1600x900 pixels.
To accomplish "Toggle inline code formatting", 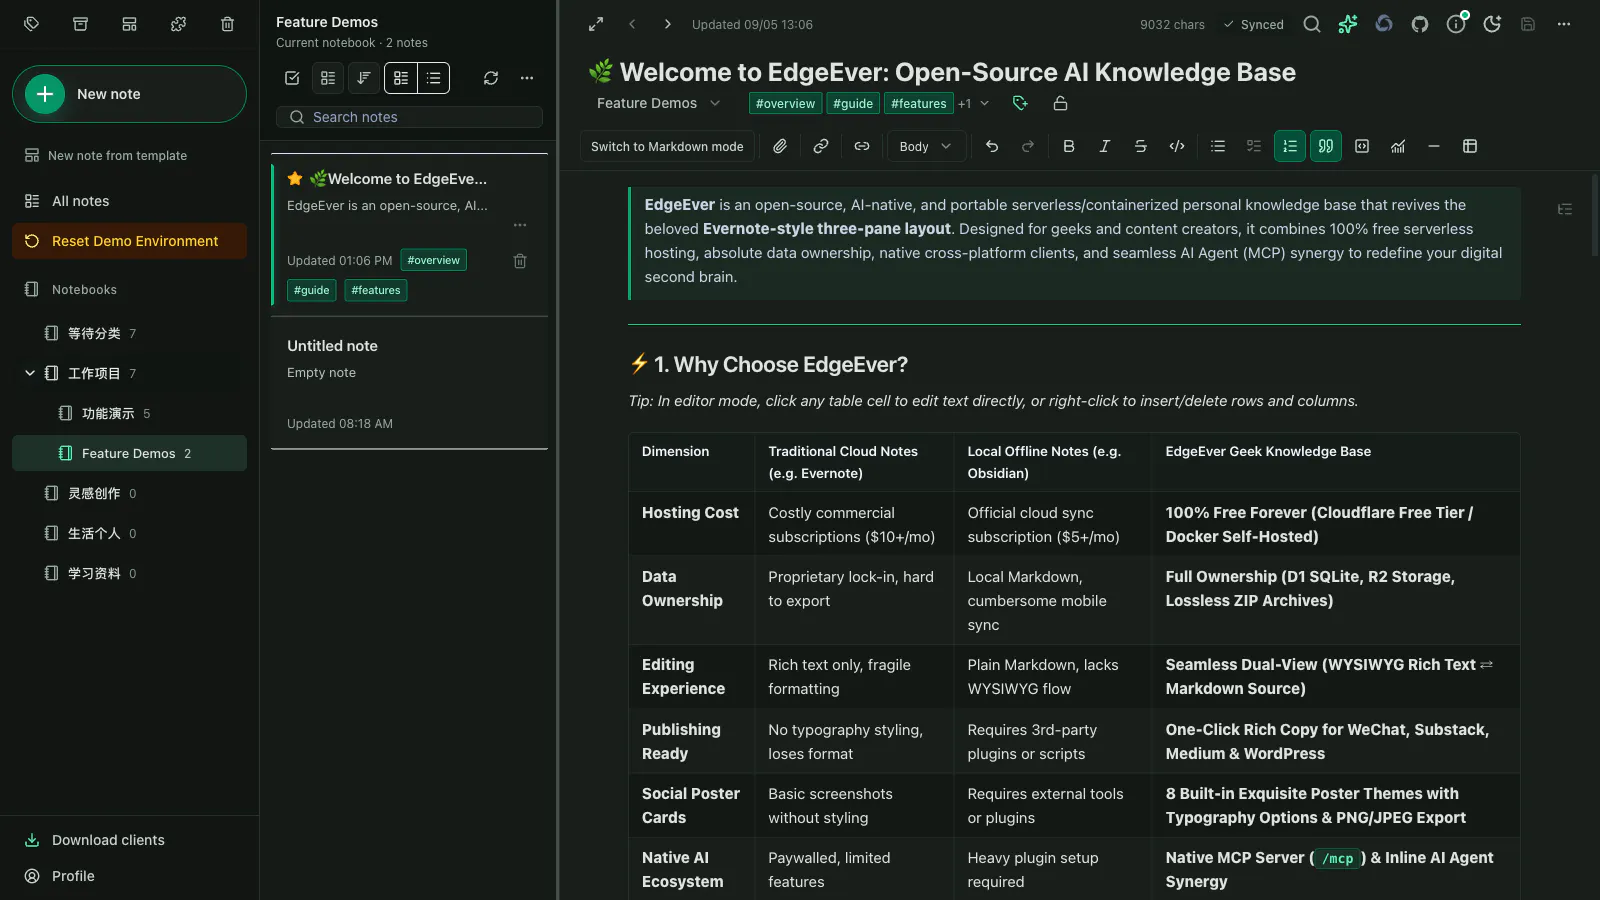I will pyautogui.click(x=1177, y=146).
